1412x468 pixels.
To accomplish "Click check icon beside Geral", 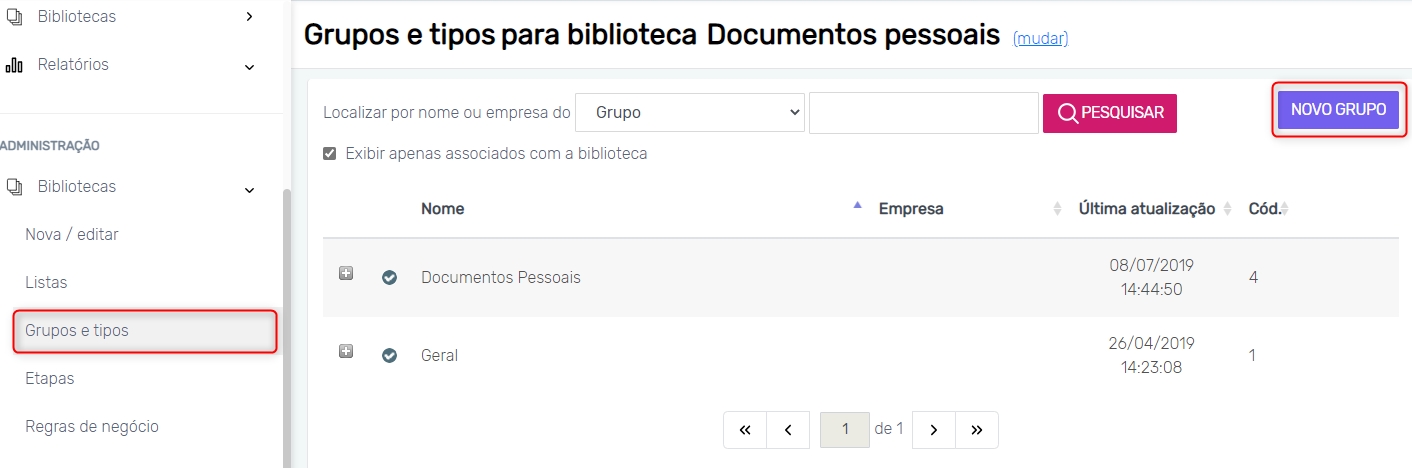I will [x=390, y=355].
